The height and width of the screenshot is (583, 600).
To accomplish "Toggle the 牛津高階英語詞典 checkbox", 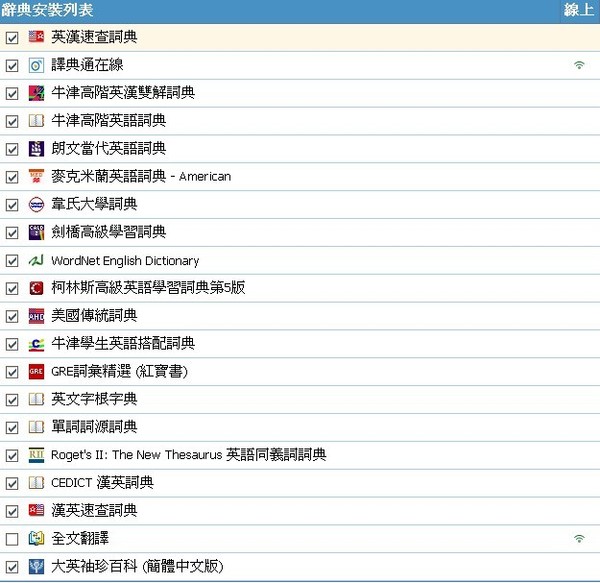I will tap(12, 121).
